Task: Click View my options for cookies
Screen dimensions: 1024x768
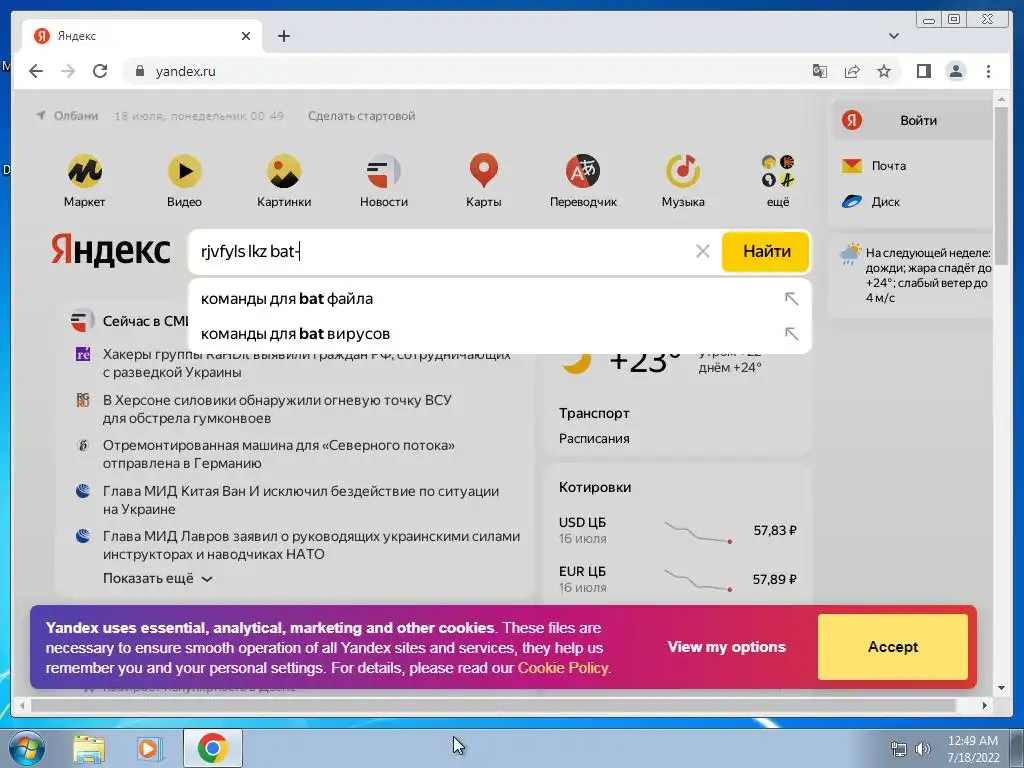Action: 726,647
